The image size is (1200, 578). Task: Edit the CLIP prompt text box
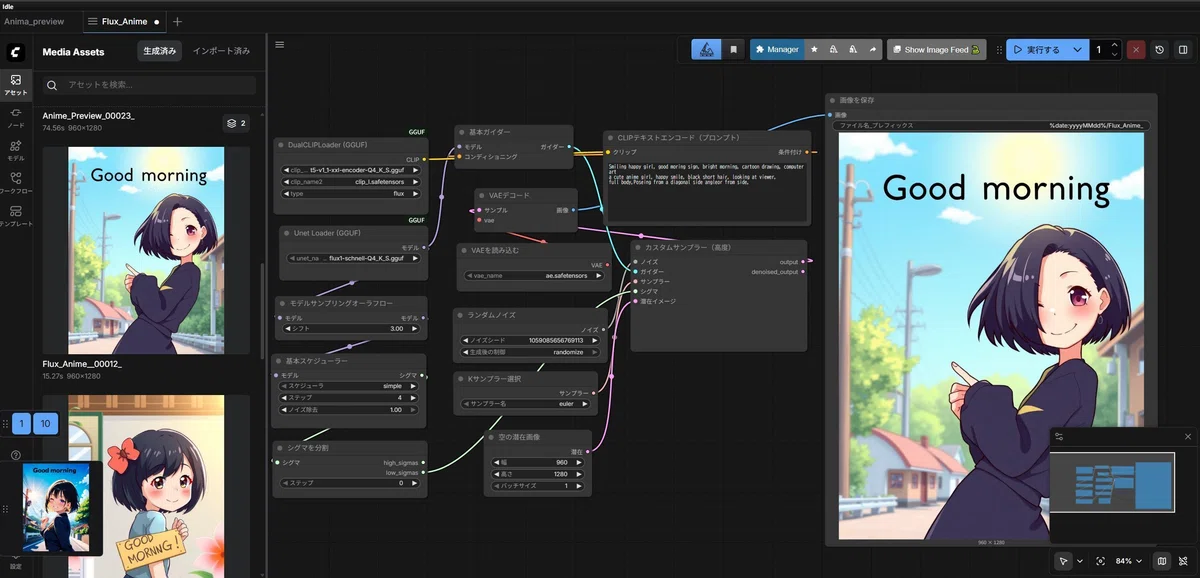(x=706, y=191)
